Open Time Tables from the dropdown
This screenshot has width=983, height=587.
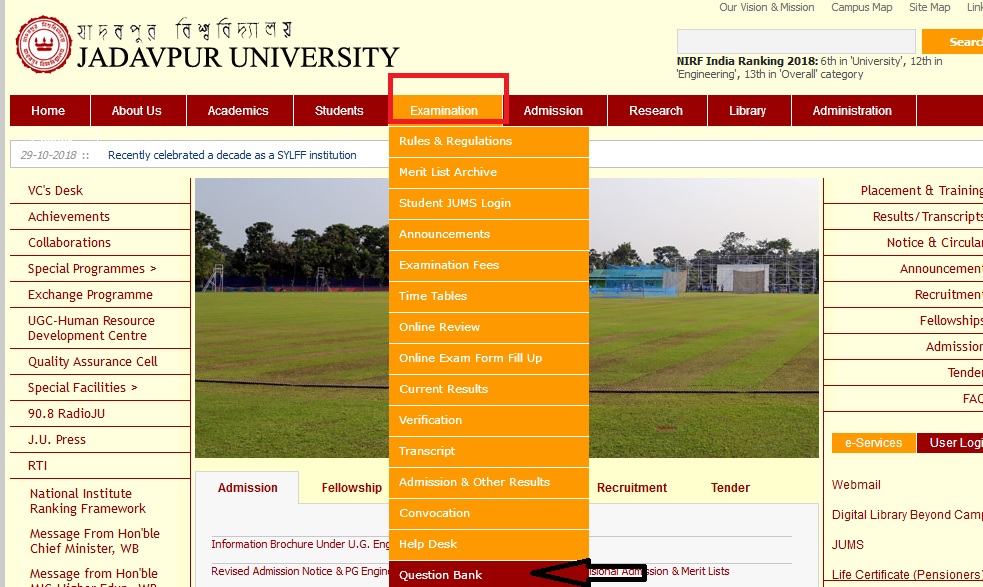point(488,296)
